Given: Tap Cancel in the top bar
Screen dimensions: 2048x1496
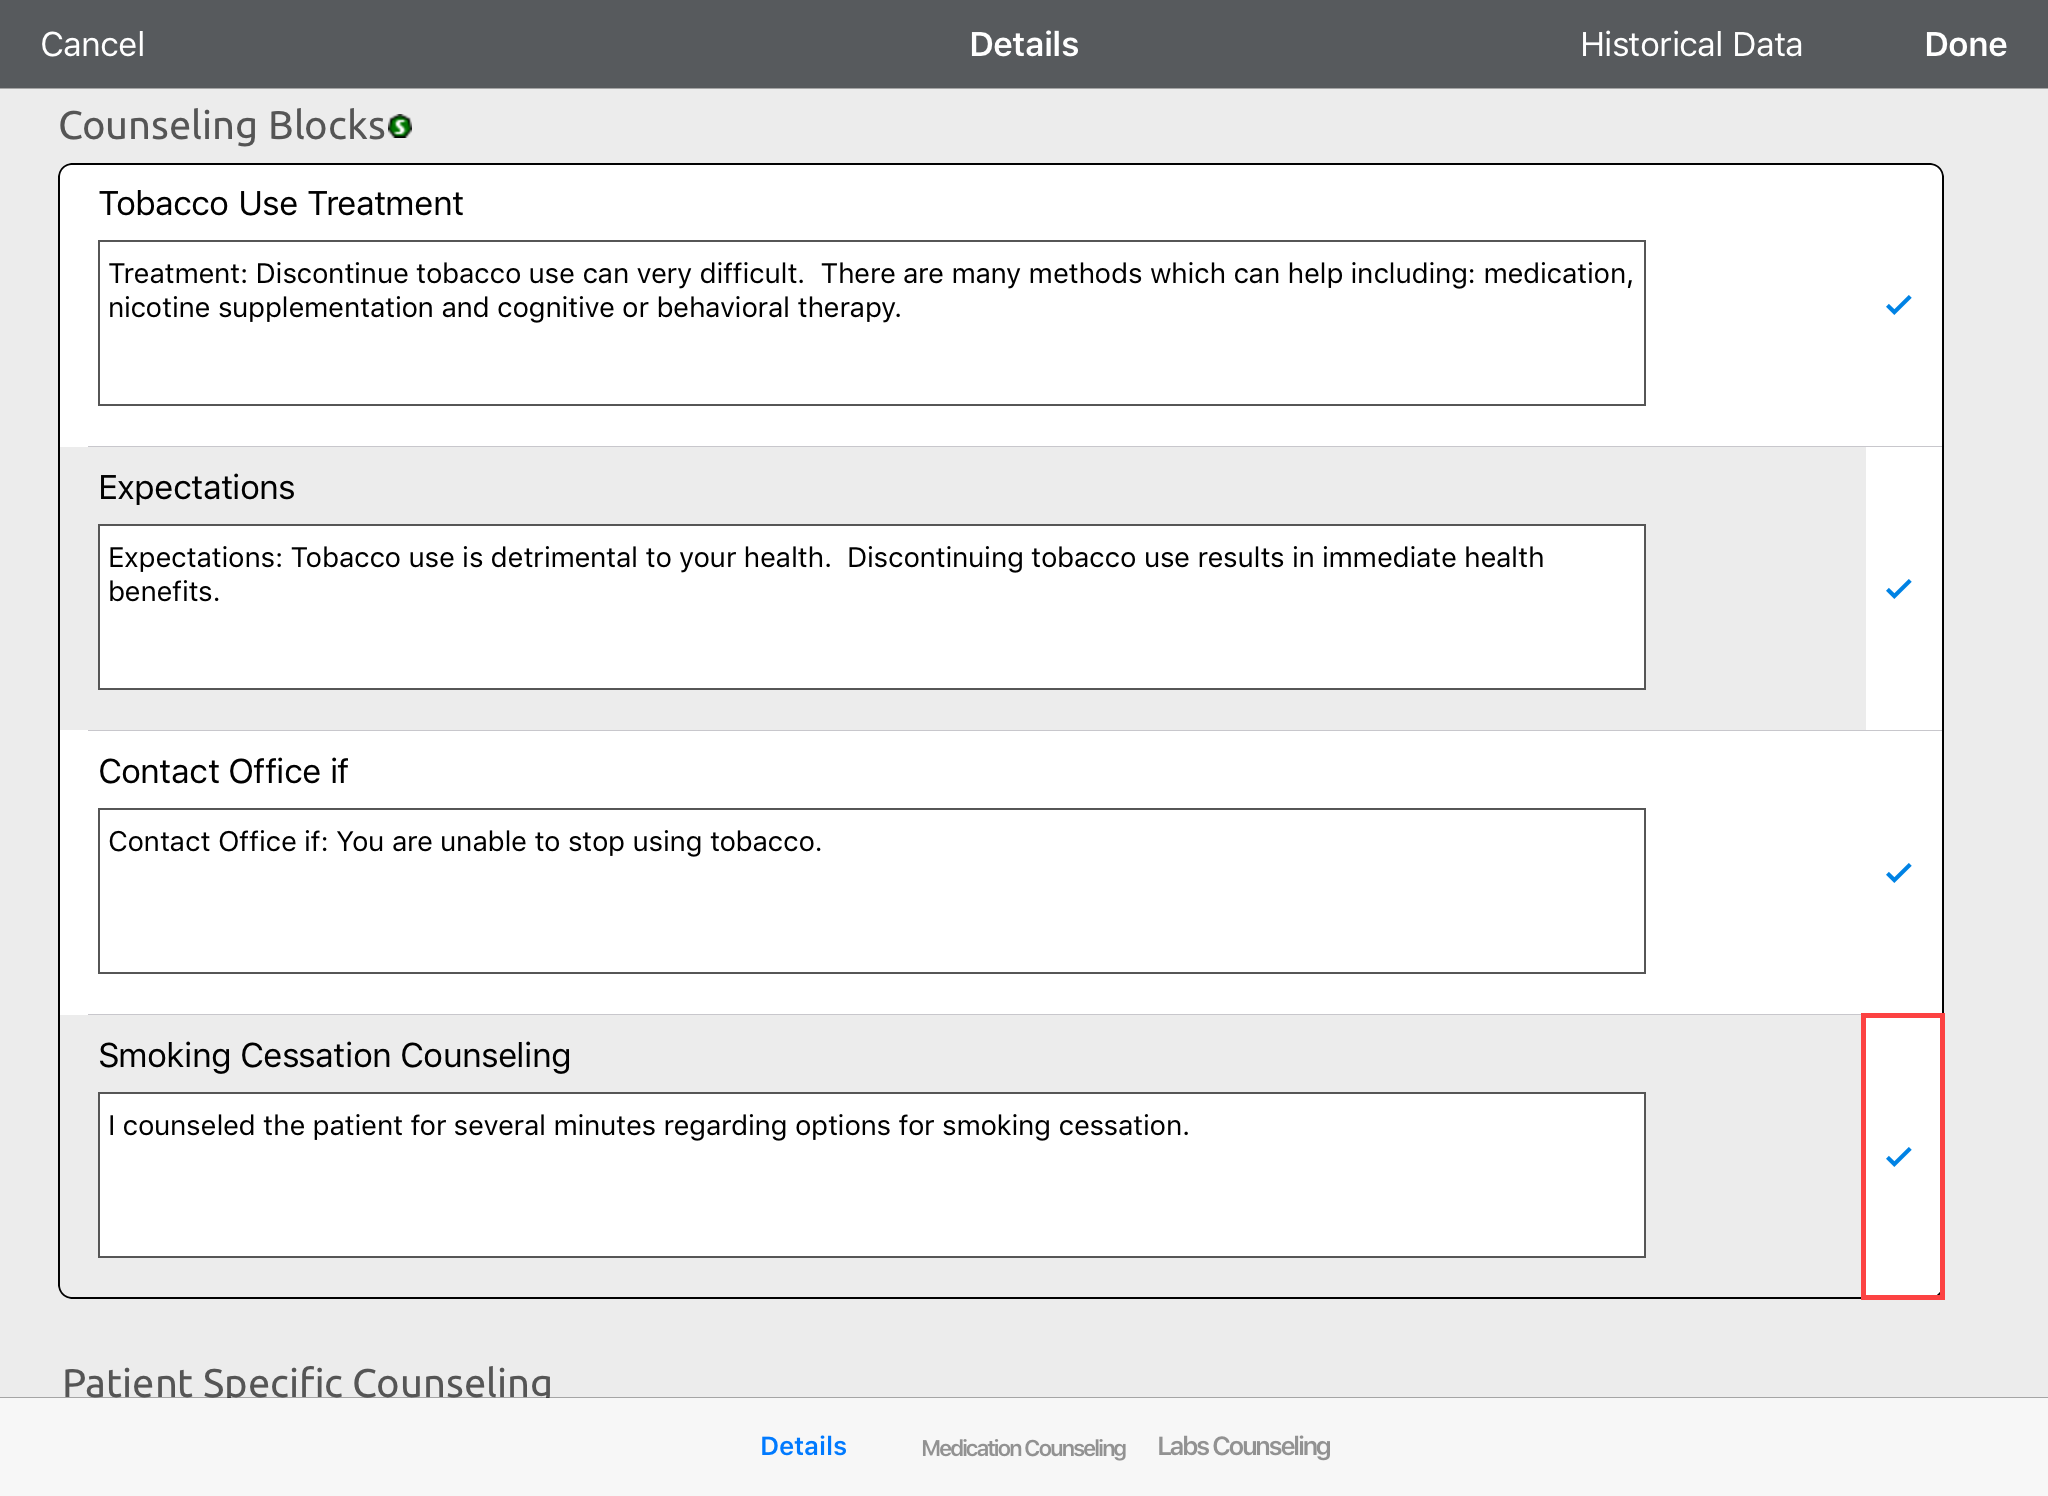Looking at the screenshot, I should [x=93, y=44].
